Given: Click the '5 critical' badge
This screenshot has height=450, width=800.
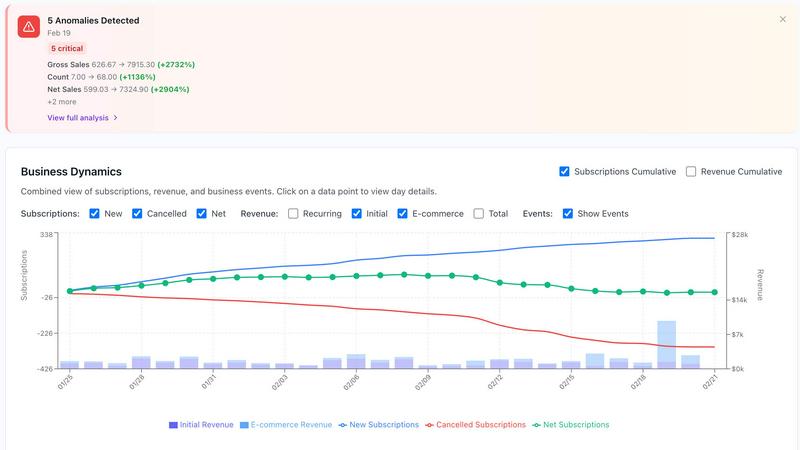Looking at the screenshot, I should [x=68, y=48].
